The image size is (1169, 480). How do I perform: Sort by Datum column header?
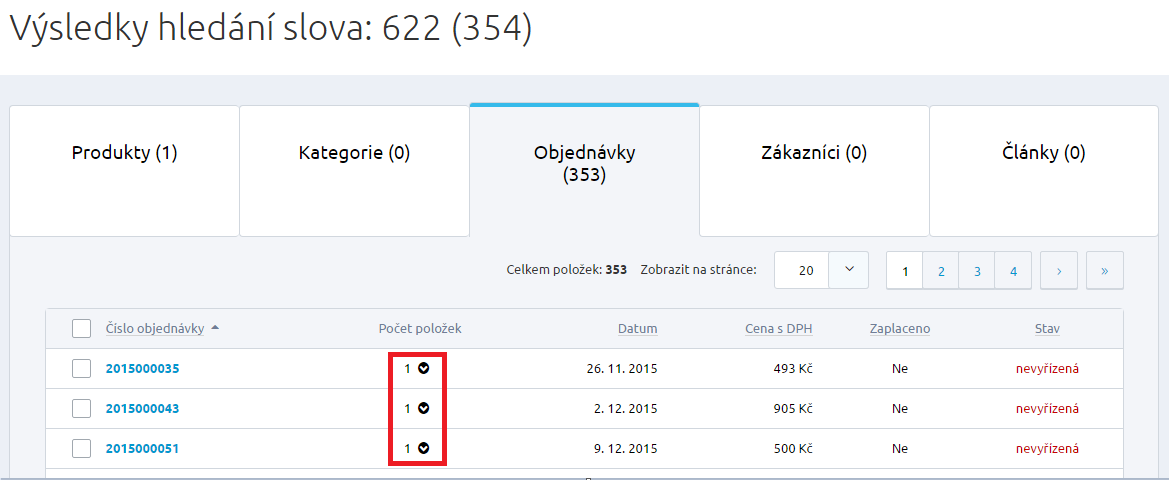[x=637, y=328]
